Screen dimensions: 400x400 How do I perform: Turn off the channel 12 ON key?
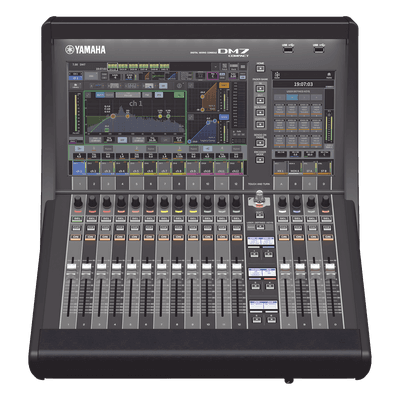pyautogui.click(x=236, y=237)
